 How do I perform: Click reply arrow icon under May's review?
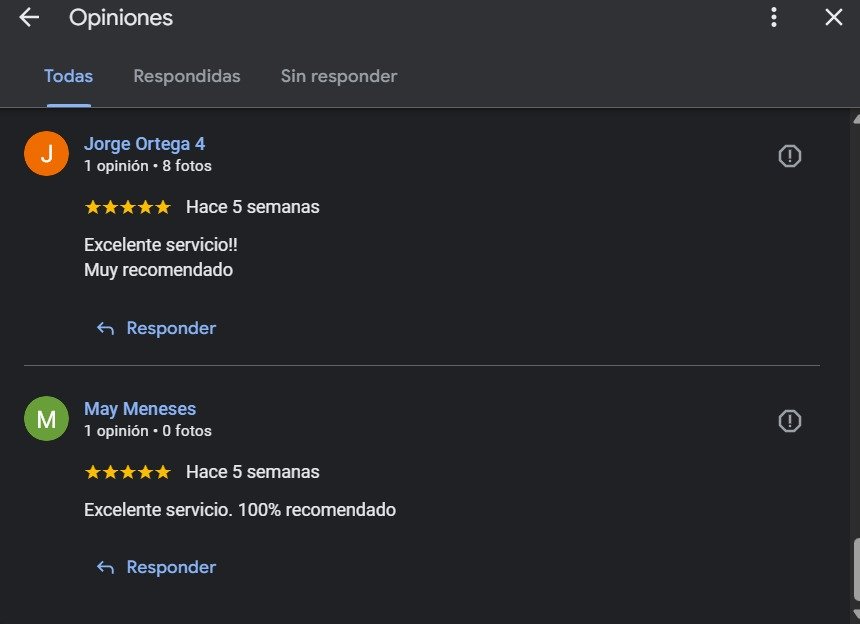(x=105, y=567)
